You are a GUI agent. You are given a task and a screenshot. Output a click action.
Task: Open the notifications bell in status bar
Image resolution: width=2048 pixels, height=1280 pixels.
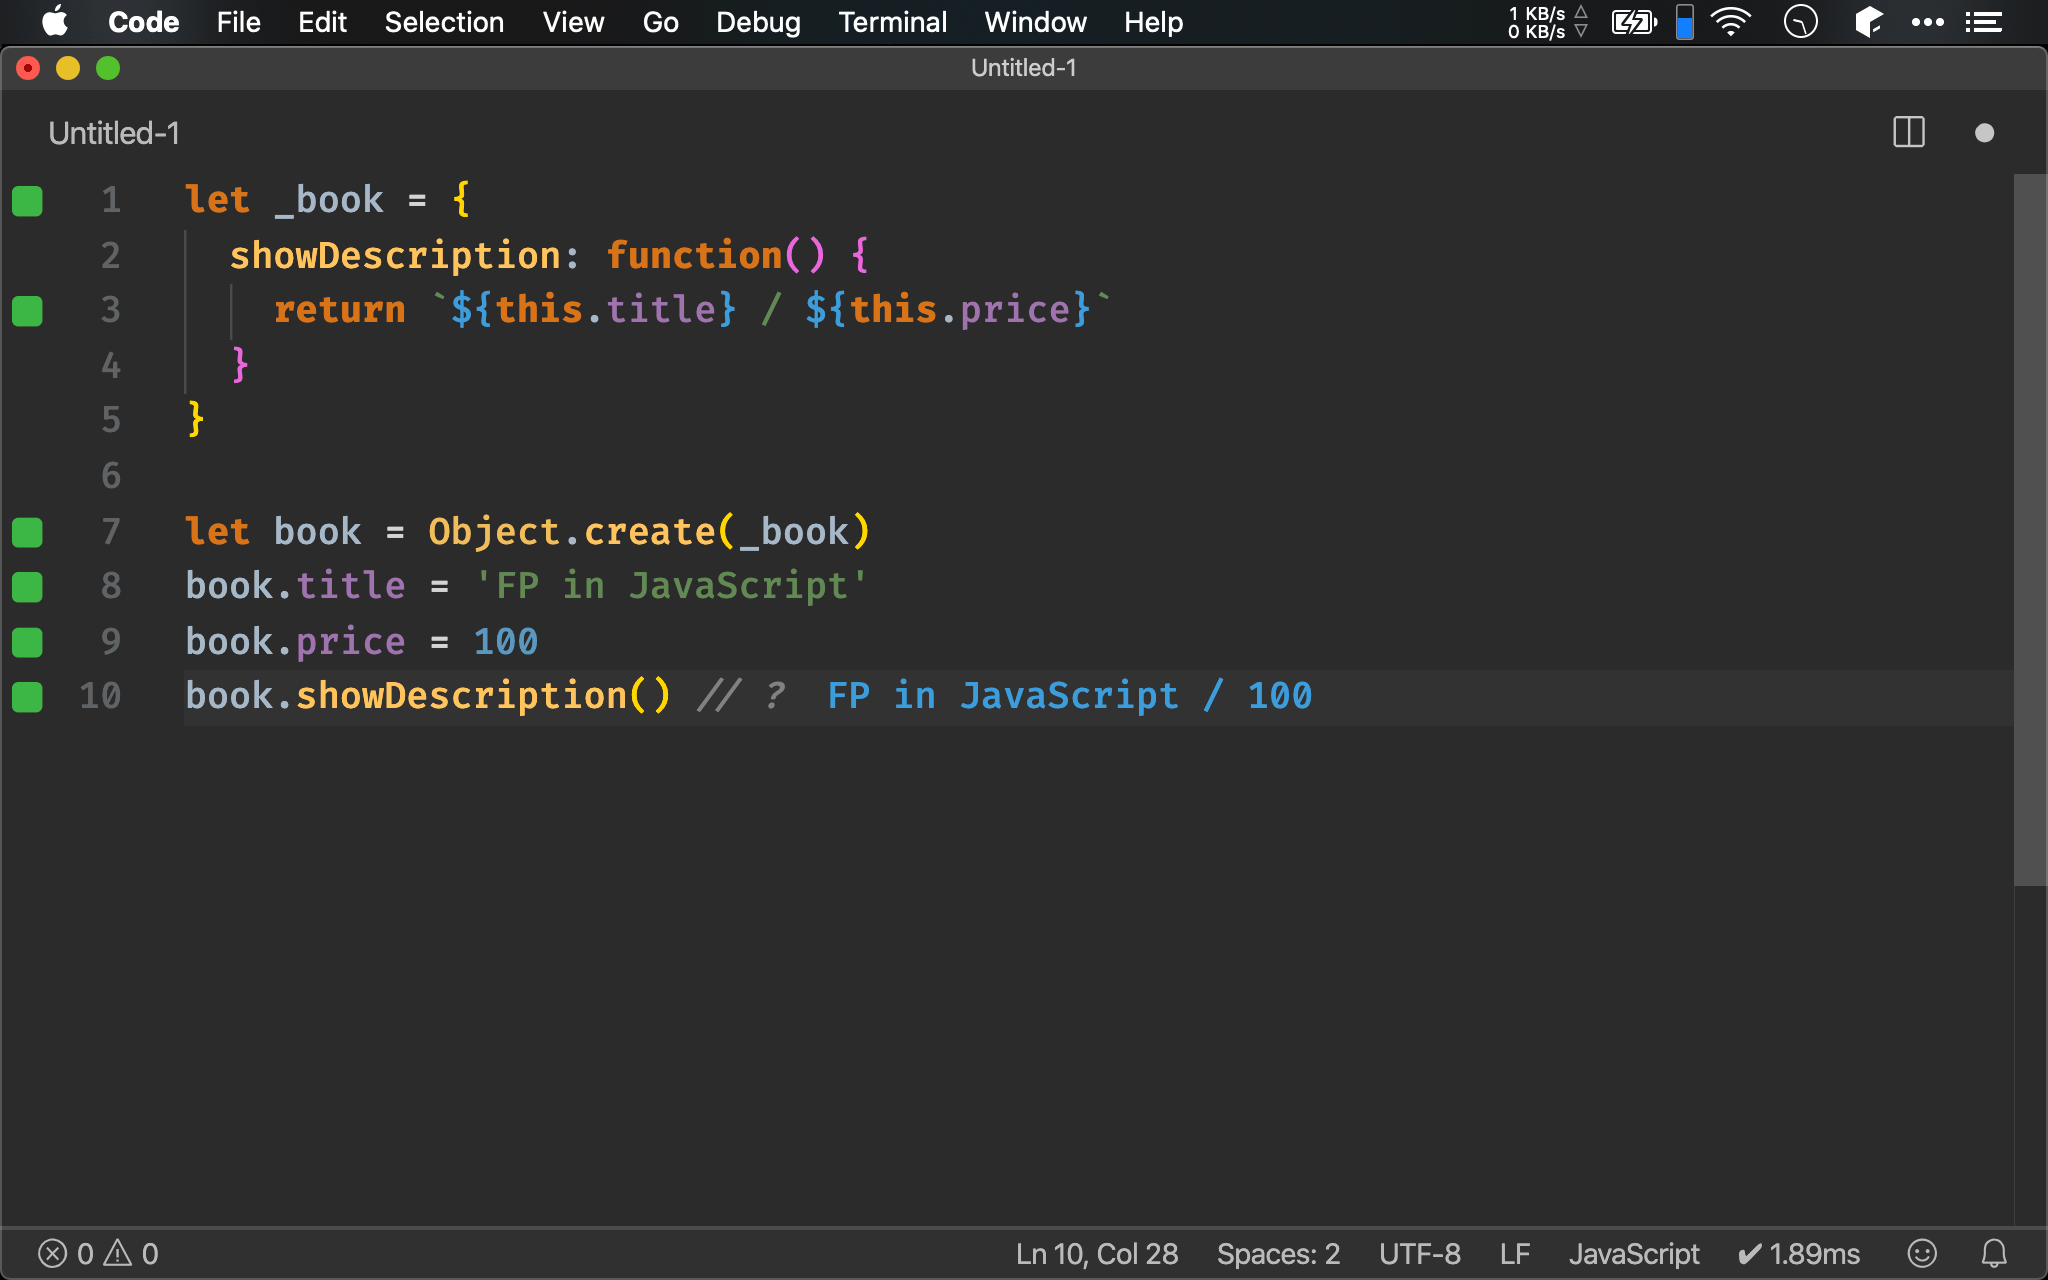pyautogui.click(x=1994, y=1253)
